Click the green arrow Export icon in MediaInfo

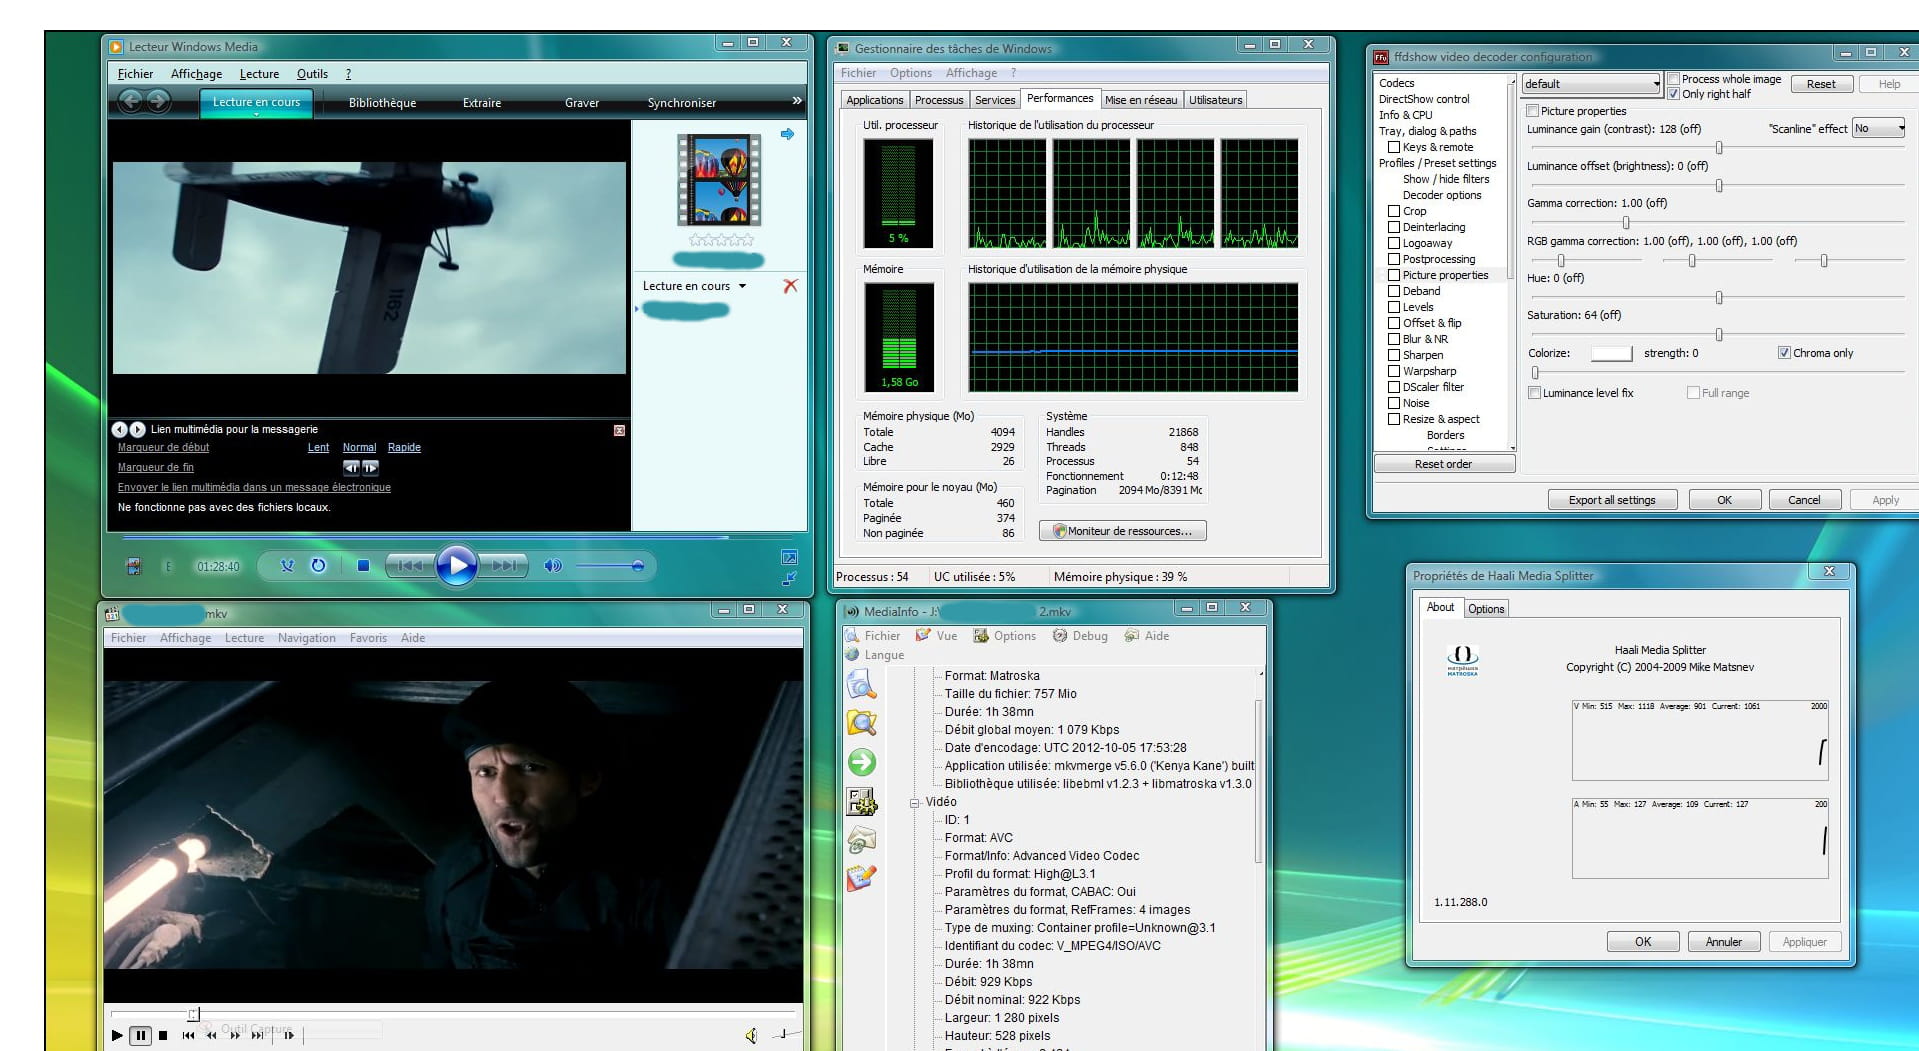pos(861,762)
